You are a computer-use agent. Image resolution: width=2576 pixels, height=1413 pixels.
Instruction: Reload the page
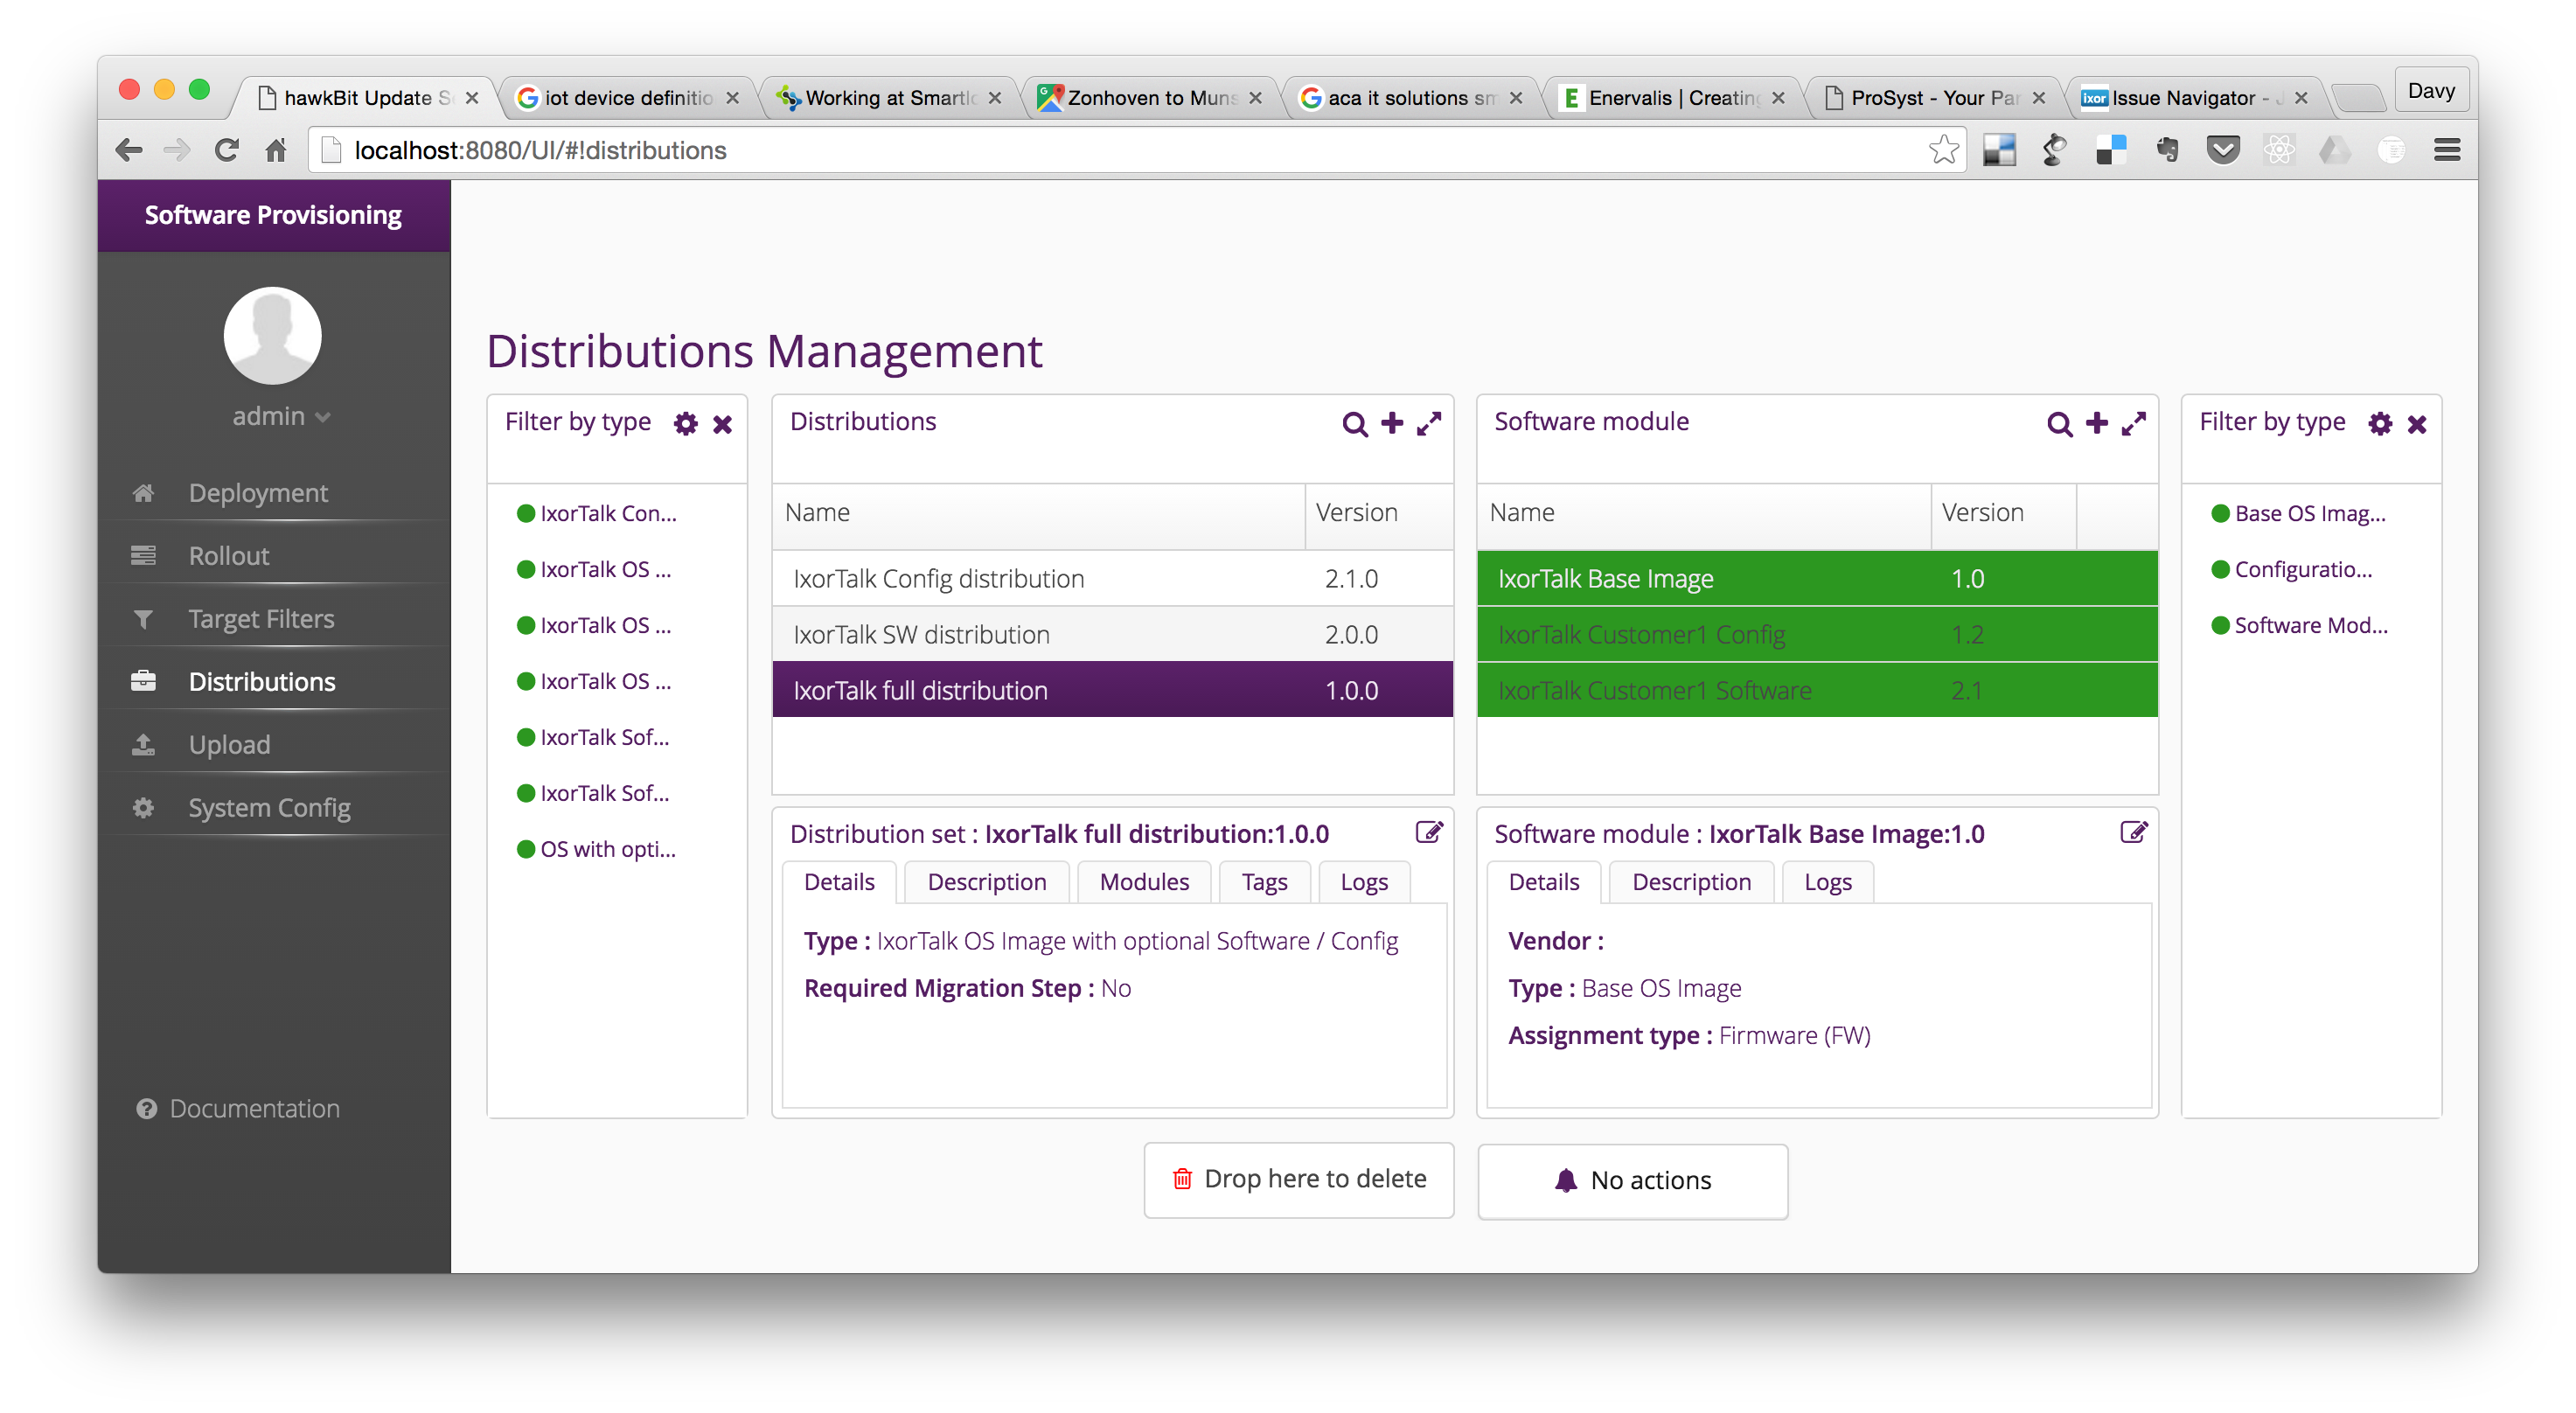tap(227, 150)
